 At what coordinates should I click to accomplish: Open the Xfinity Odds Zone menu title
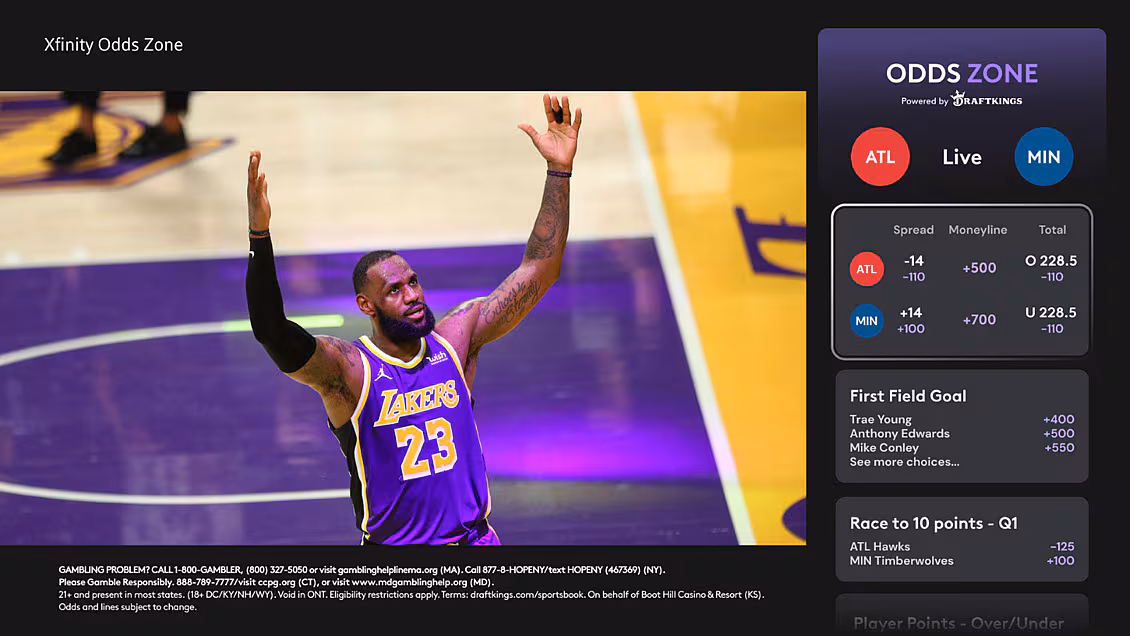click(112, 44)
